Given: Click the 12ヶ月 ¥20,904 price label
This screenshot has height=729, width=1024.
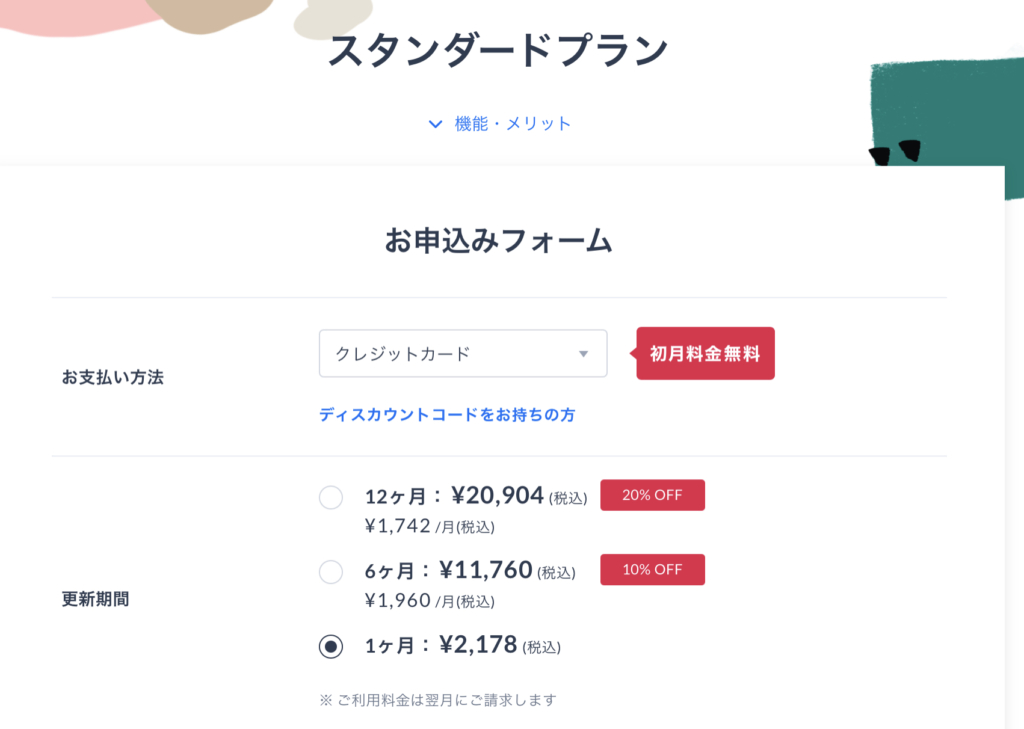Looking at the screenshot, I should tap(476, 496).
